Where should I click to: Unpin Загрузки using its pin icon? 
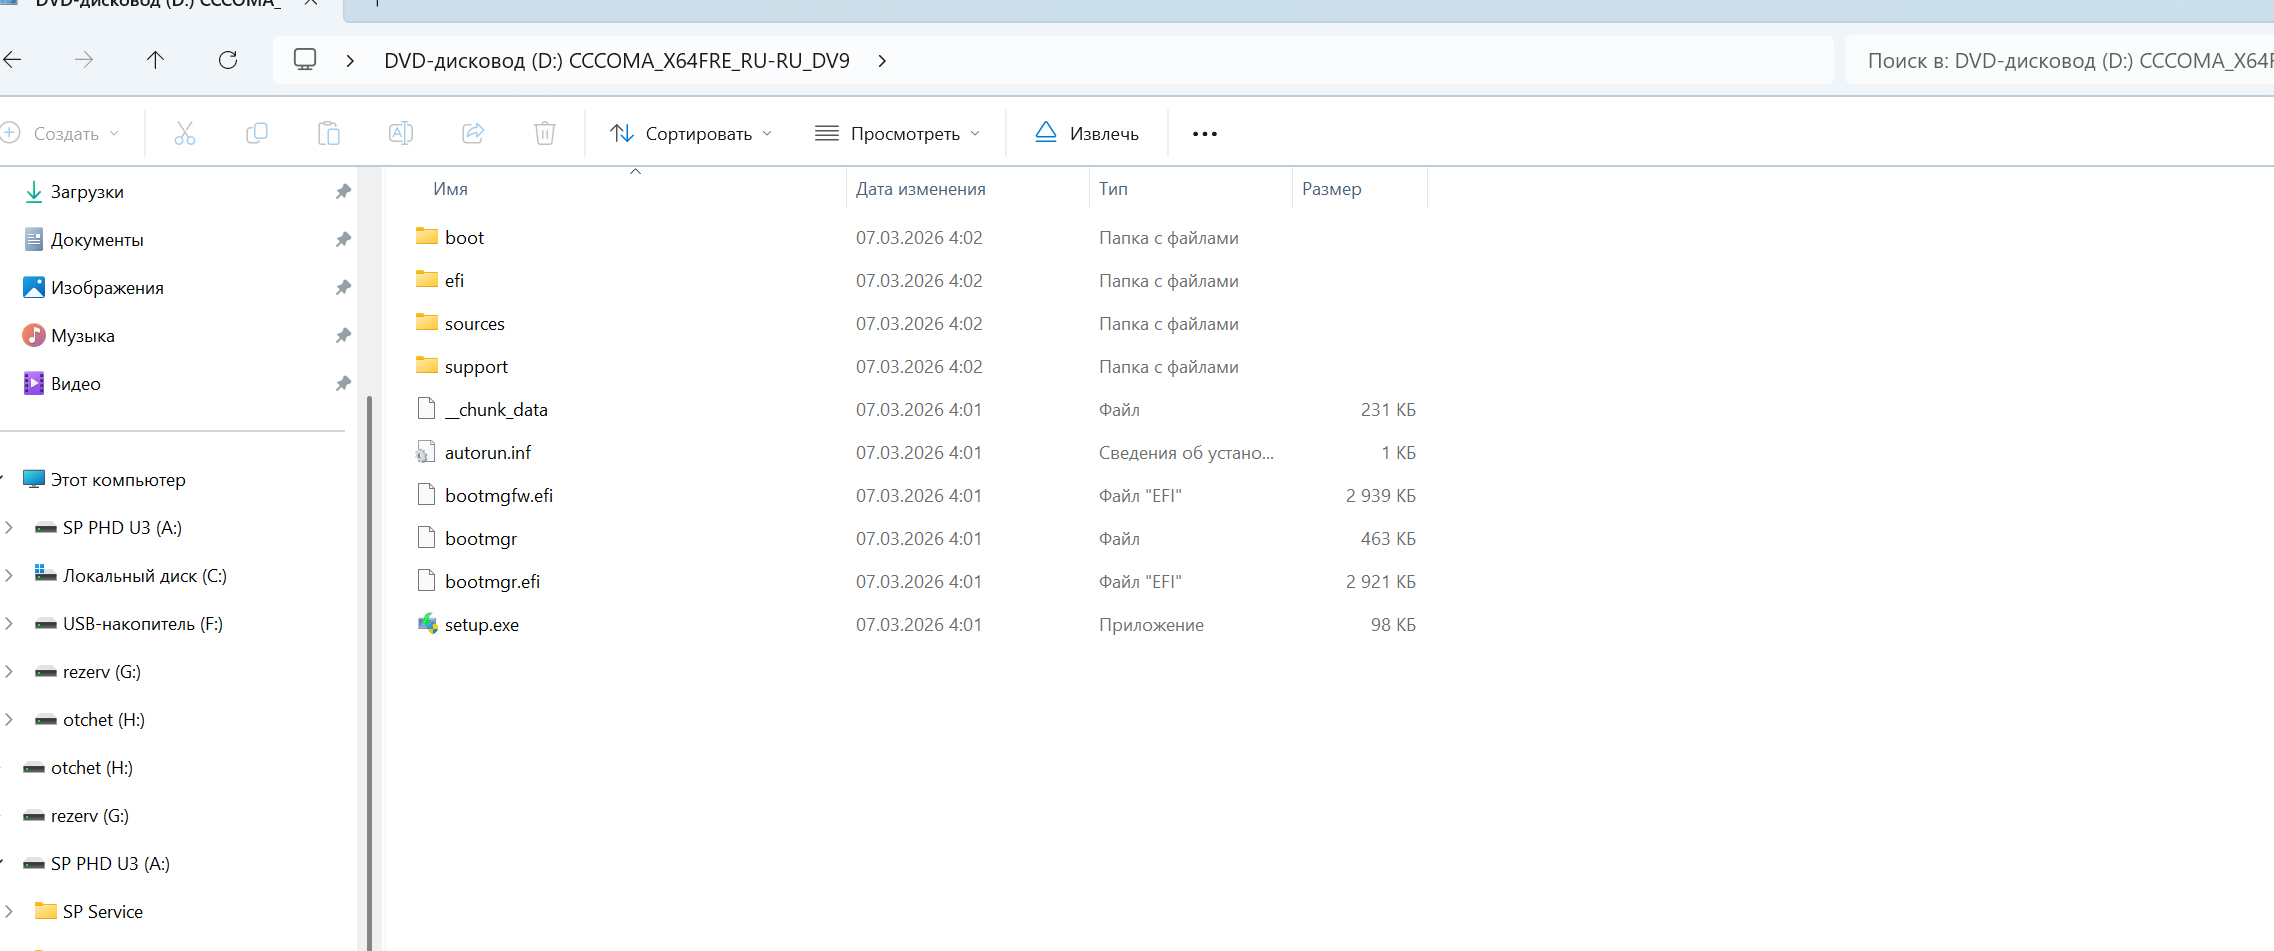click(343, 192)
